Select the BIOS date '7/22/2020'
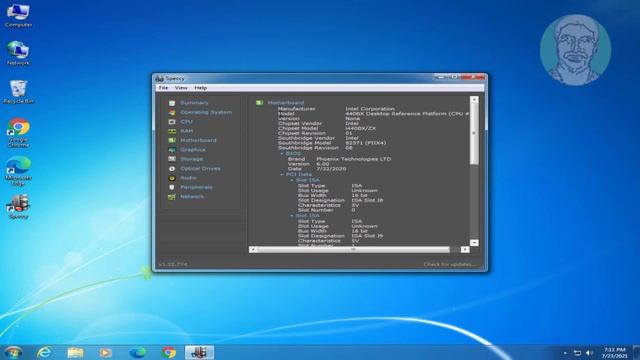This screenshot has width=640, height=360. [x=331, y=169]
